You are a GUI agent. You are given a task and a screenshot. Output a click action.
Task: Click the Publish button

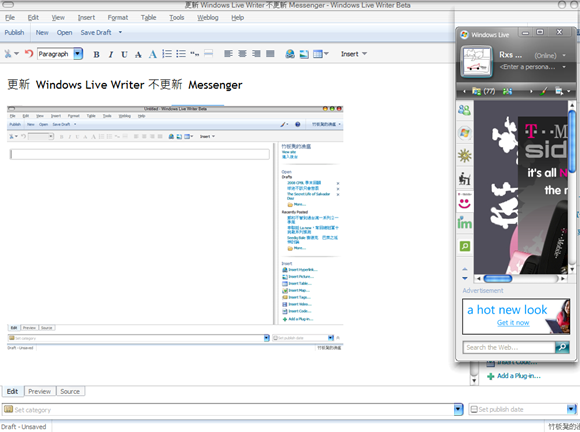coord(14,33)
